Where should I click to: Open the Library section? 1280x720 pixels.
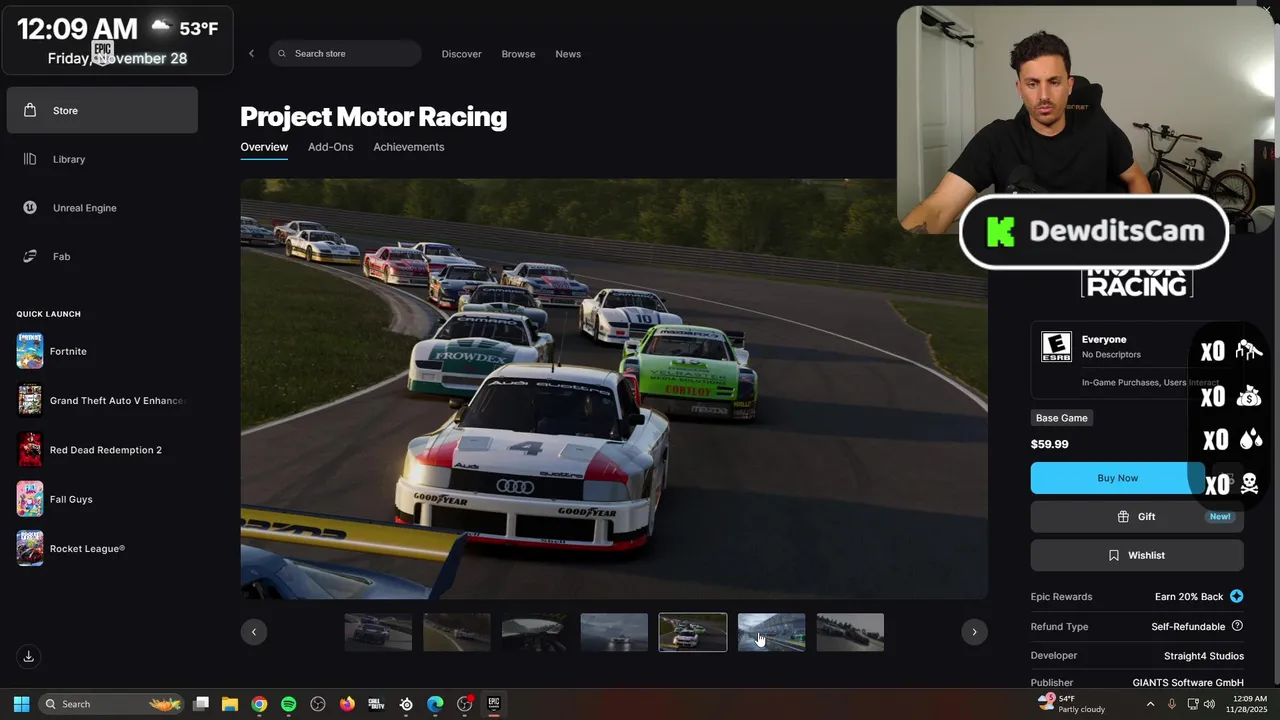[x=102, y=159]
